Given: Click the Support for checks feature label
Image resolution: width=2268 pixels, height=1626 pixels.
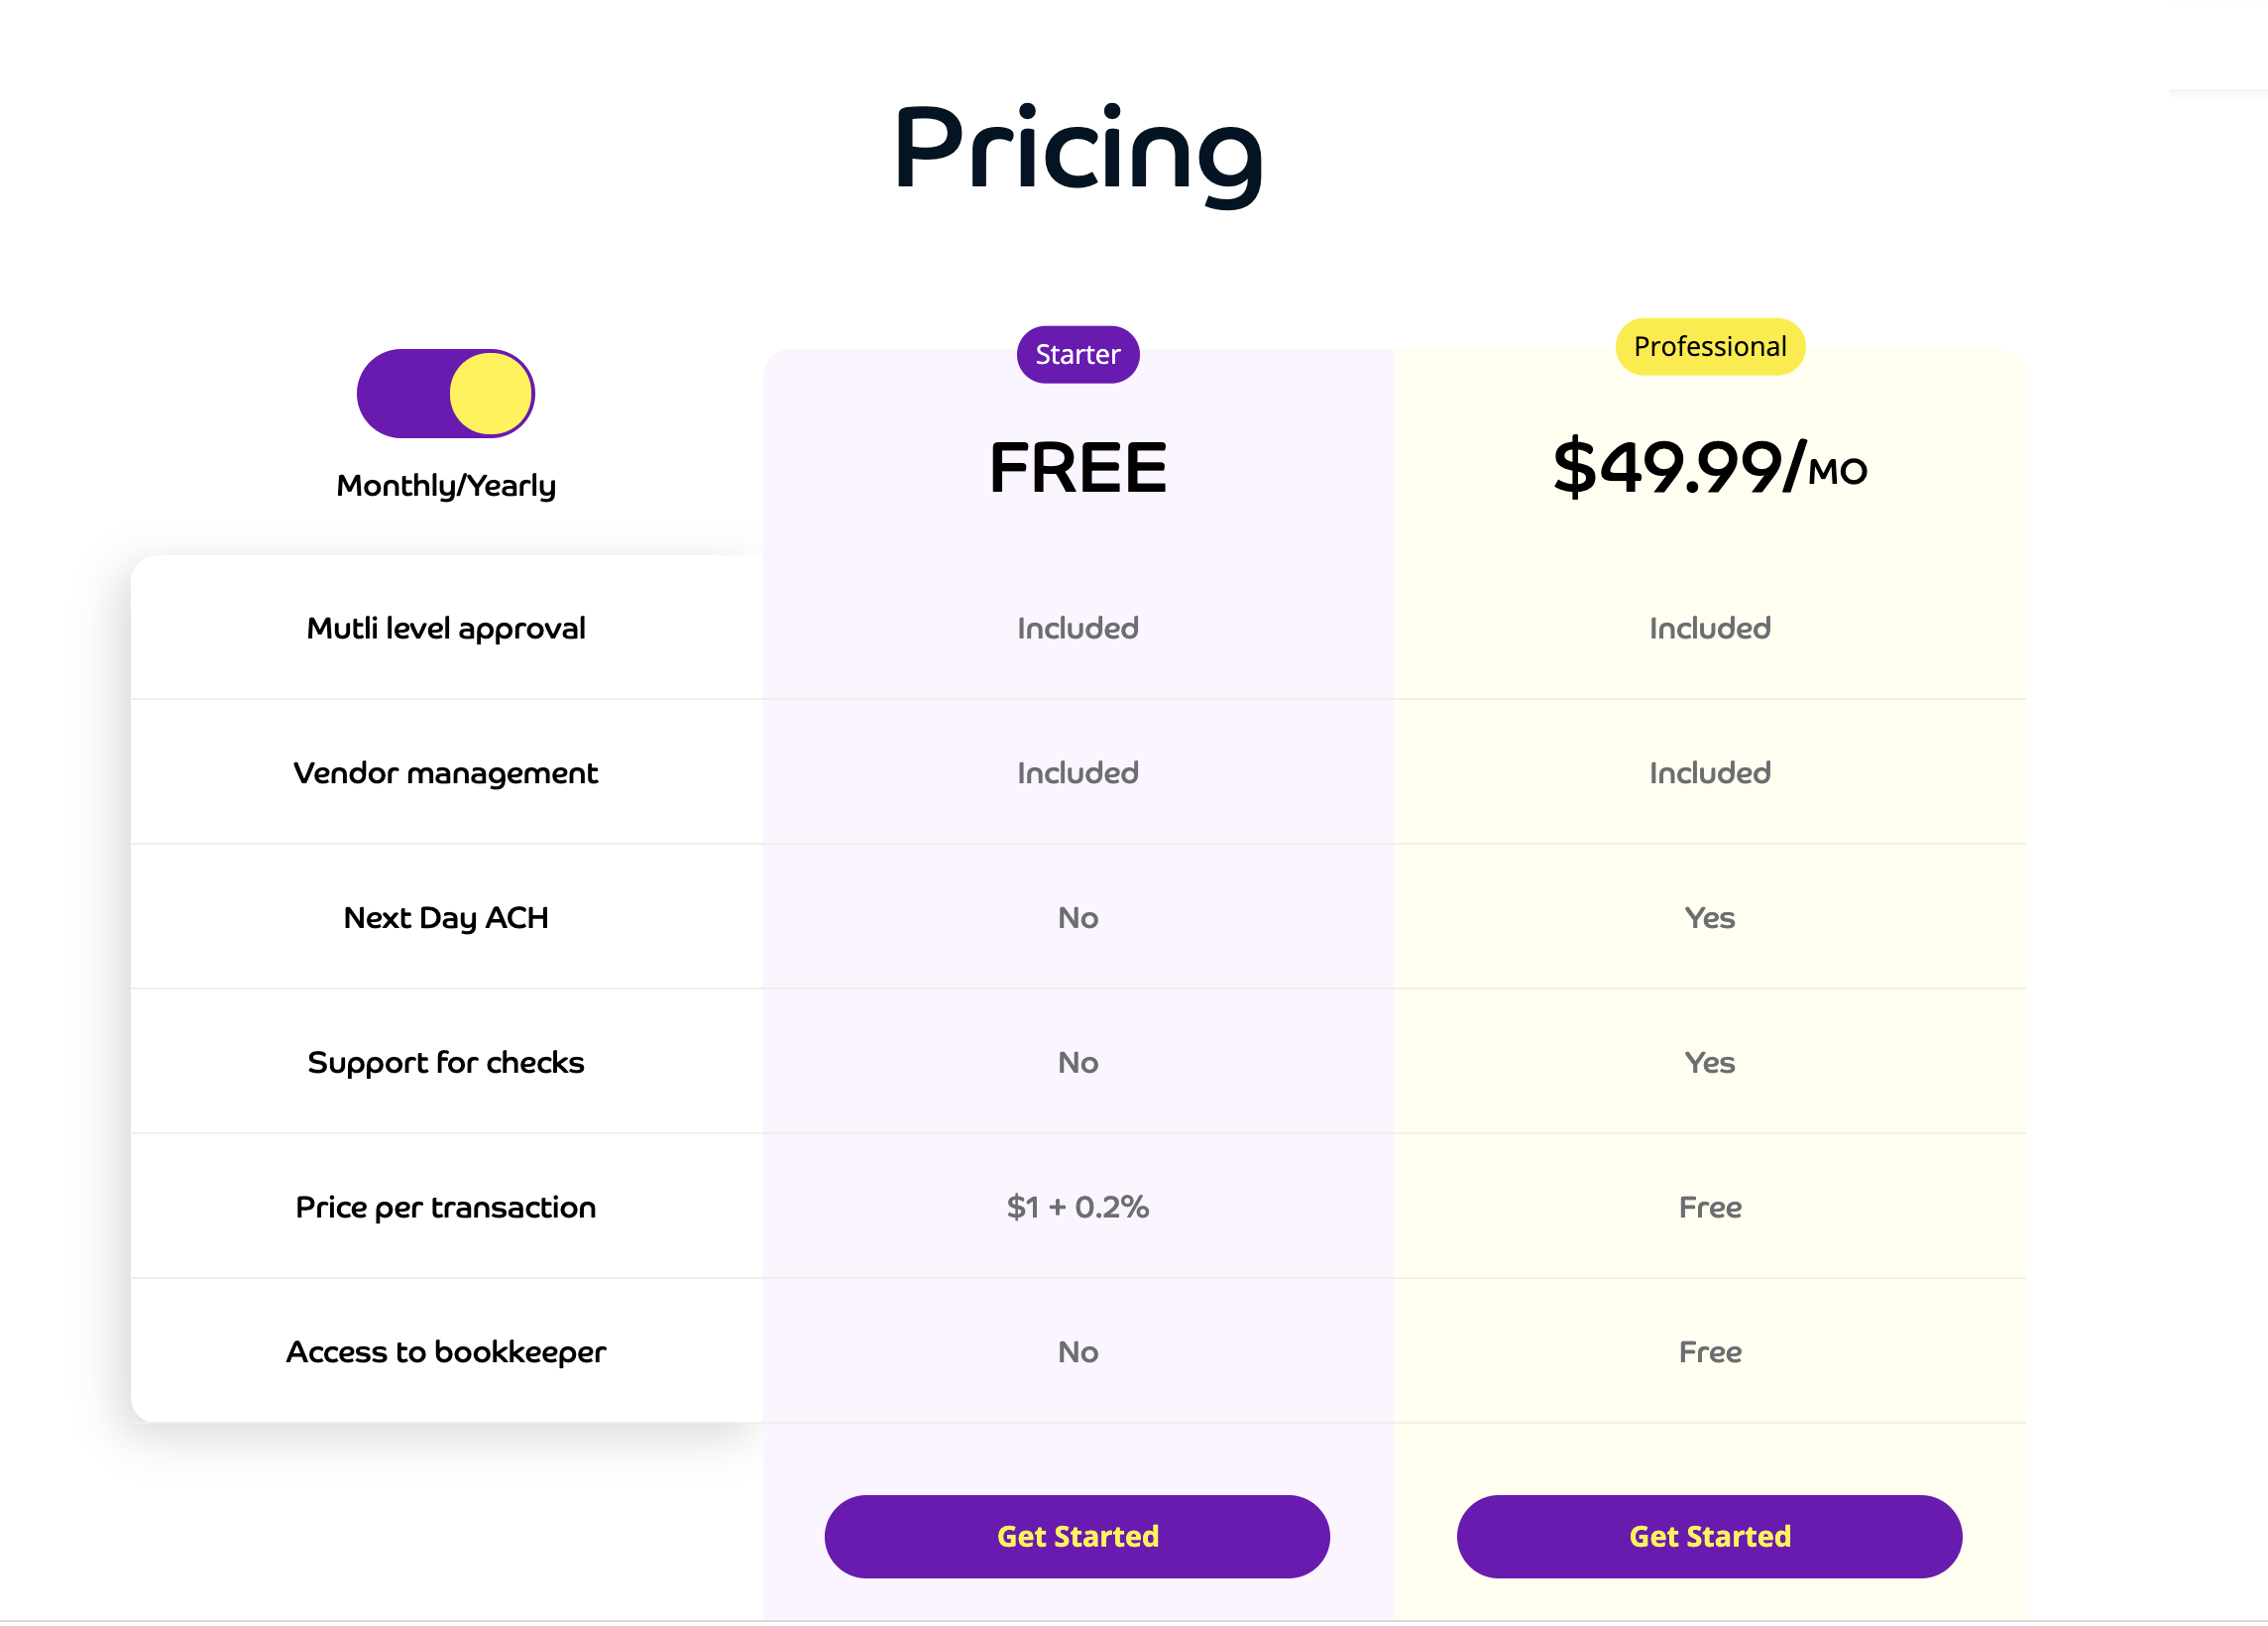Looking at the screenshot, I should tap(445, 1062).
